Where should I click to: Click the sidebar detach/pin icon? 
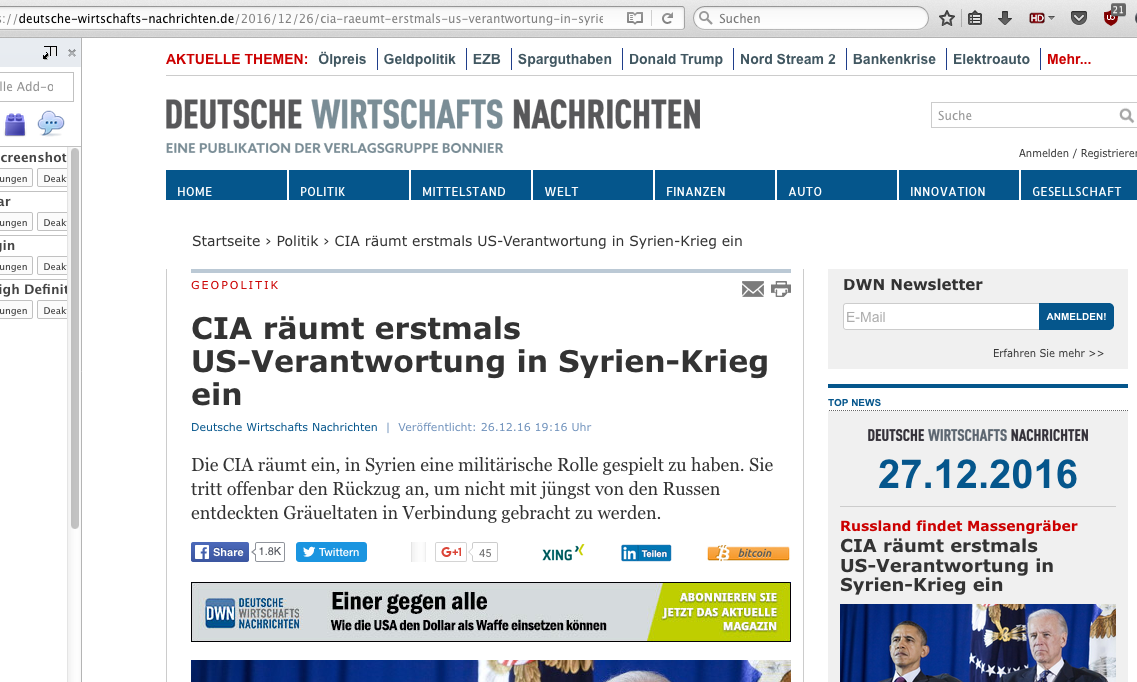[x=49, y=52]
